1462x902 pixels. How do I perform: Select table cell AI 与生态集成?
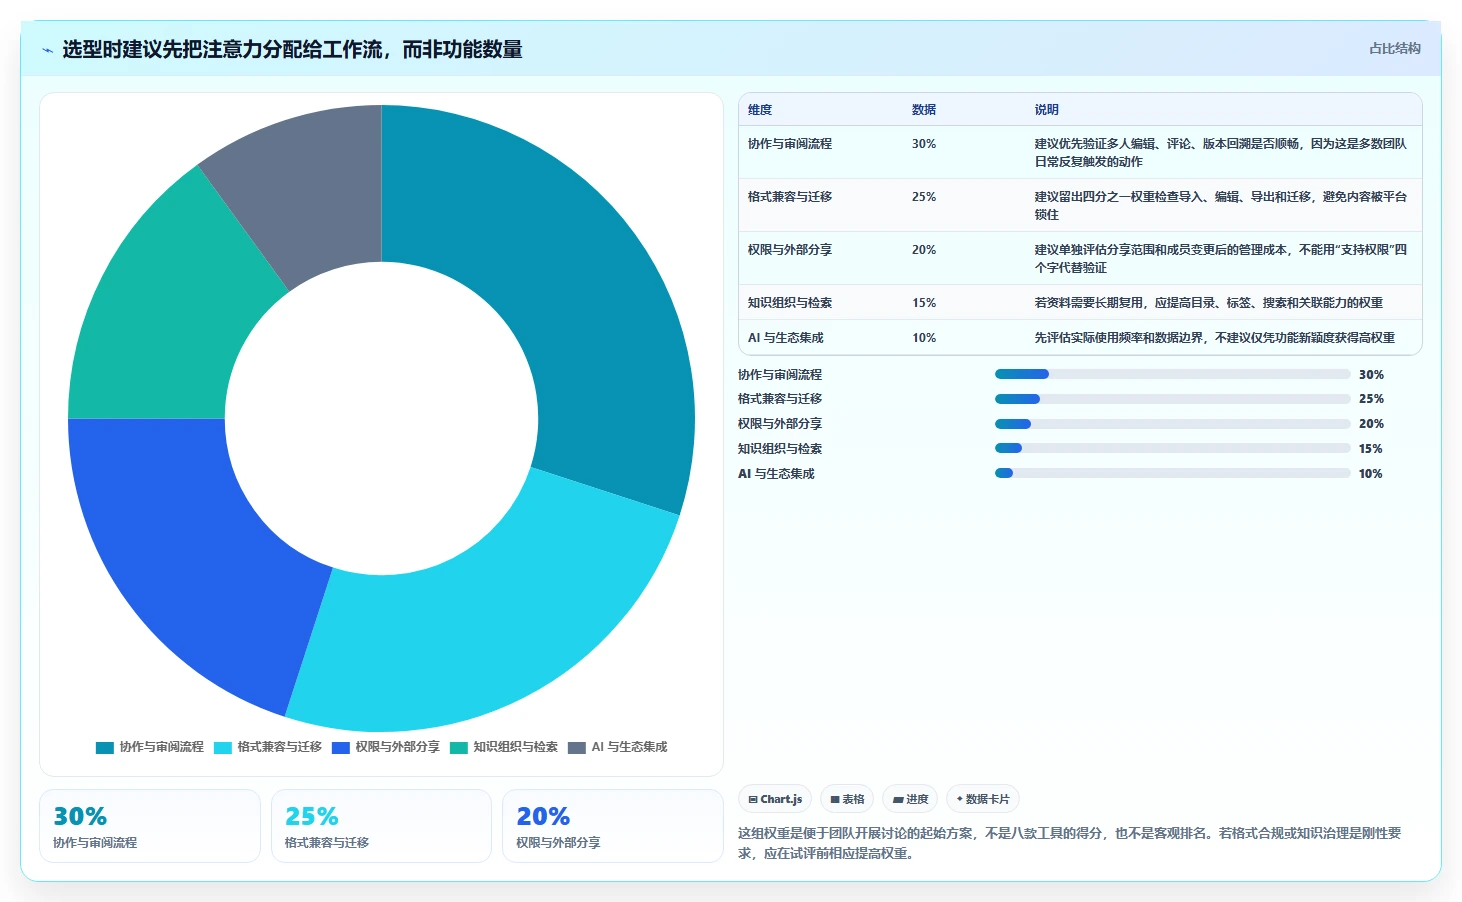click(786, 338)
